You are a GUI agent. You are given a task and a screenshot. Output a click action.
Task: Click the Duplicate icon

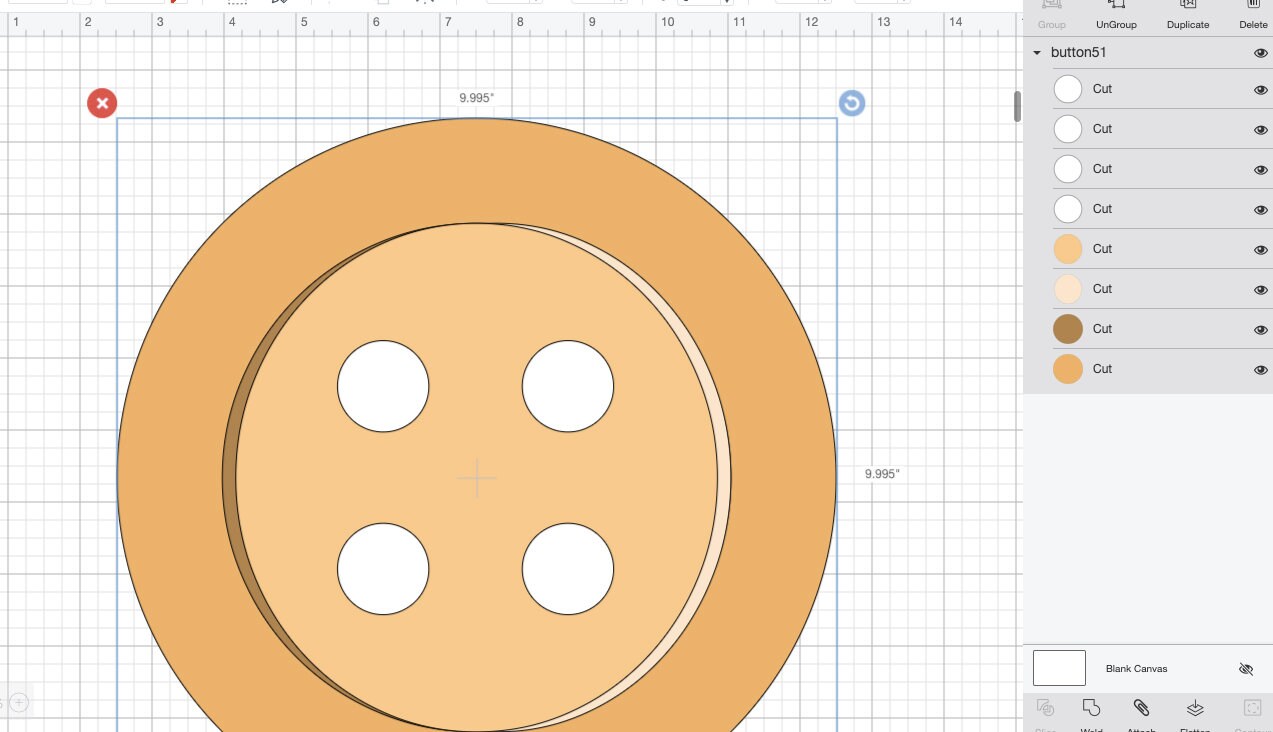click(1187, 10)
